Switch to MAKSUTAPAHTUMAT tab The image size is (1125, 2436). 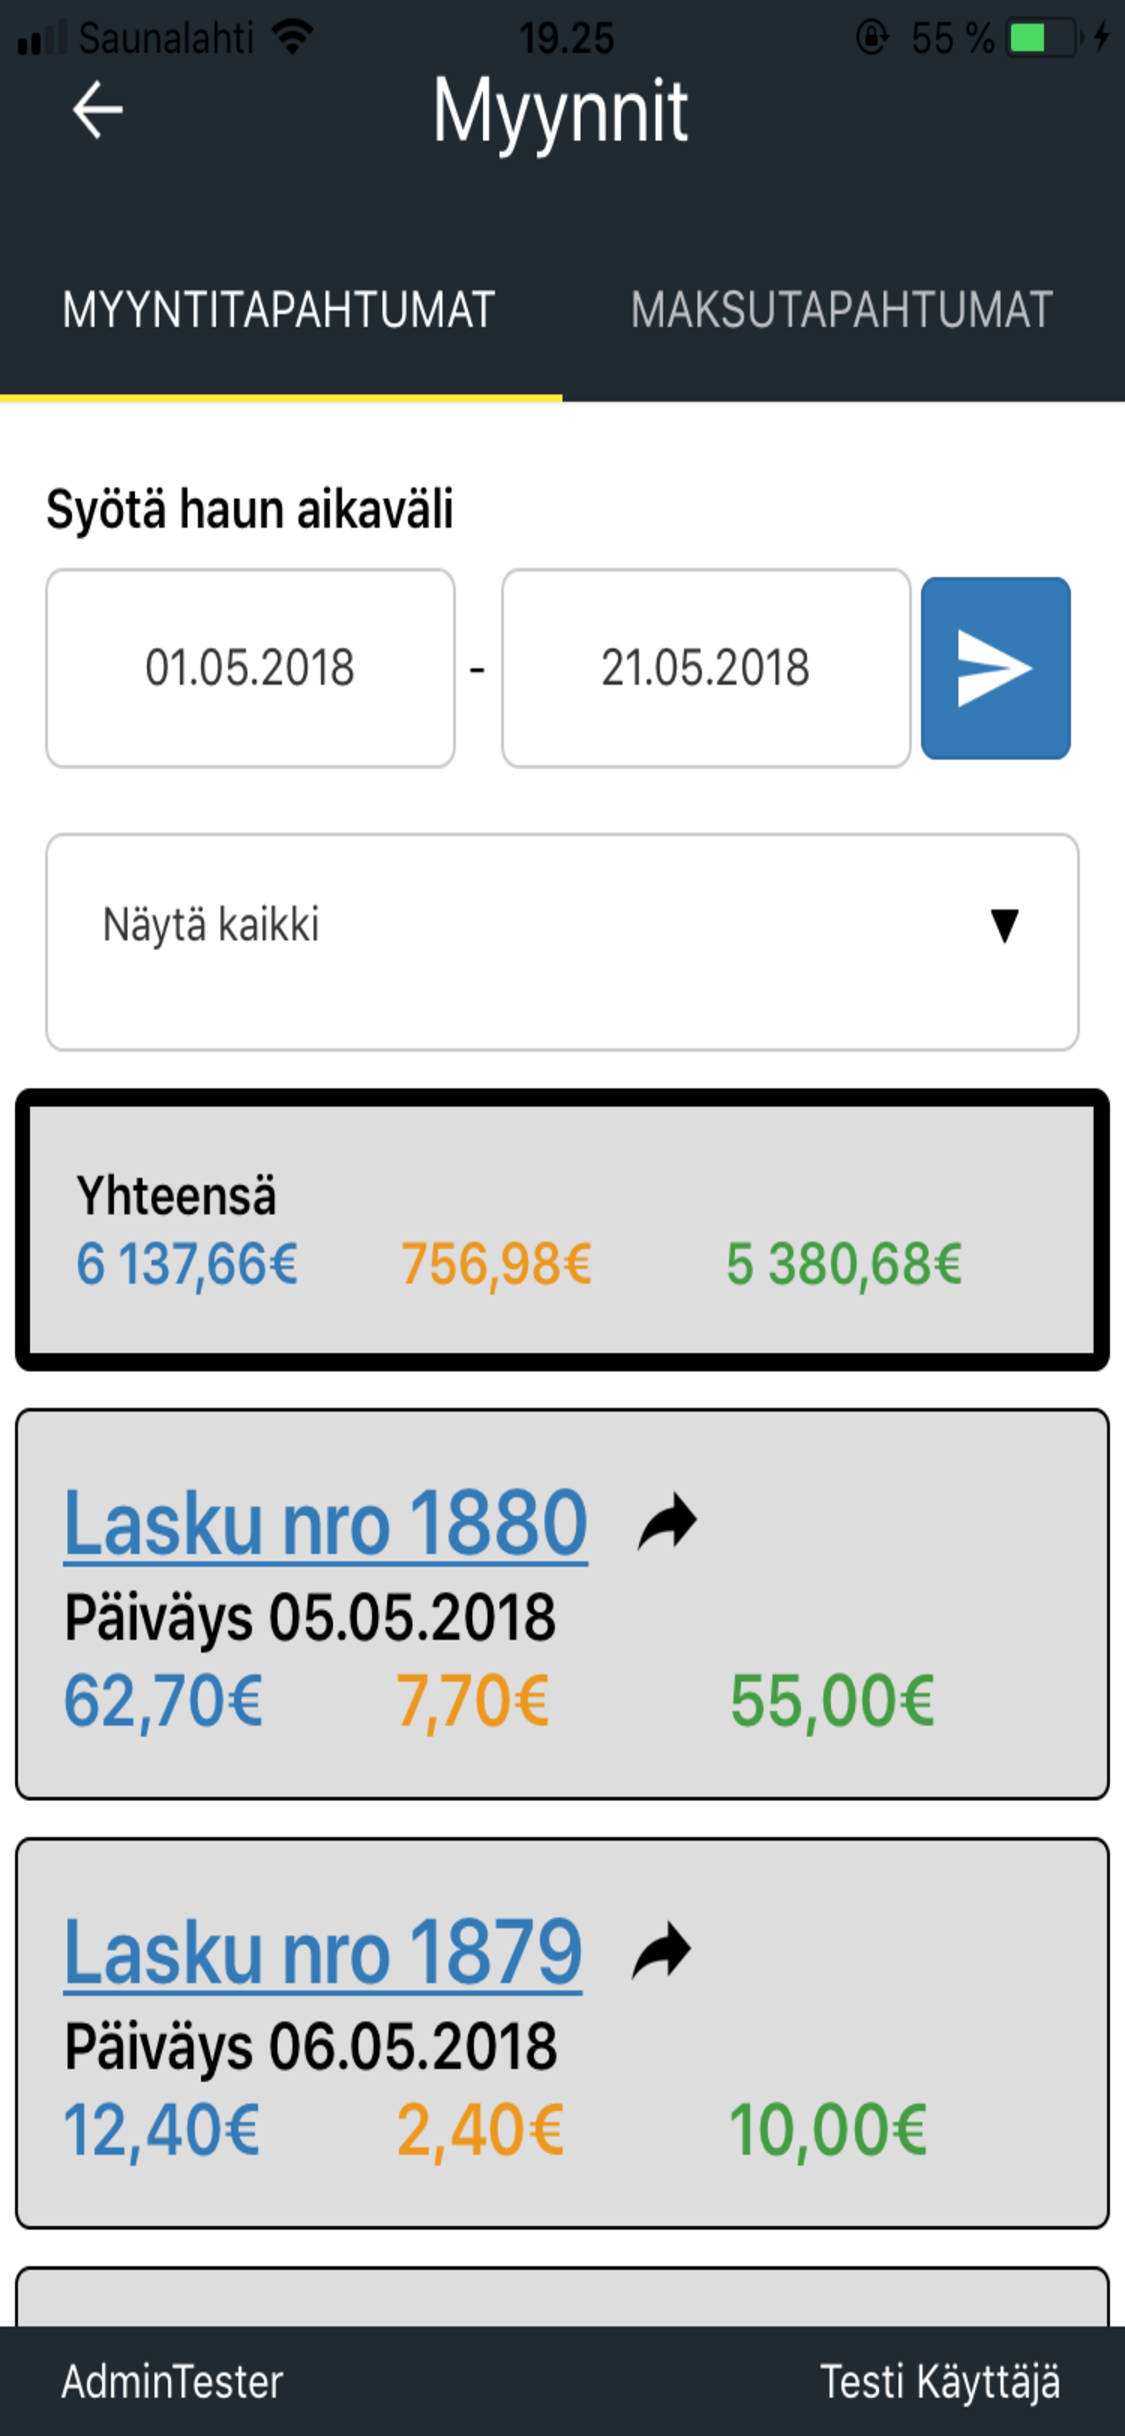(842, 310)
